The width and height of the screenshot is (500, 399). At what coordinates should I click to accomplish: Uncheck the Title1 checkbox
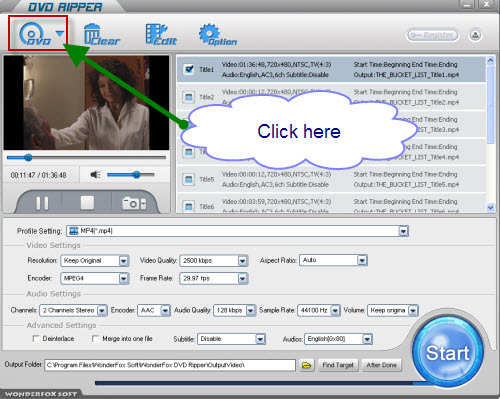[189, 69]
